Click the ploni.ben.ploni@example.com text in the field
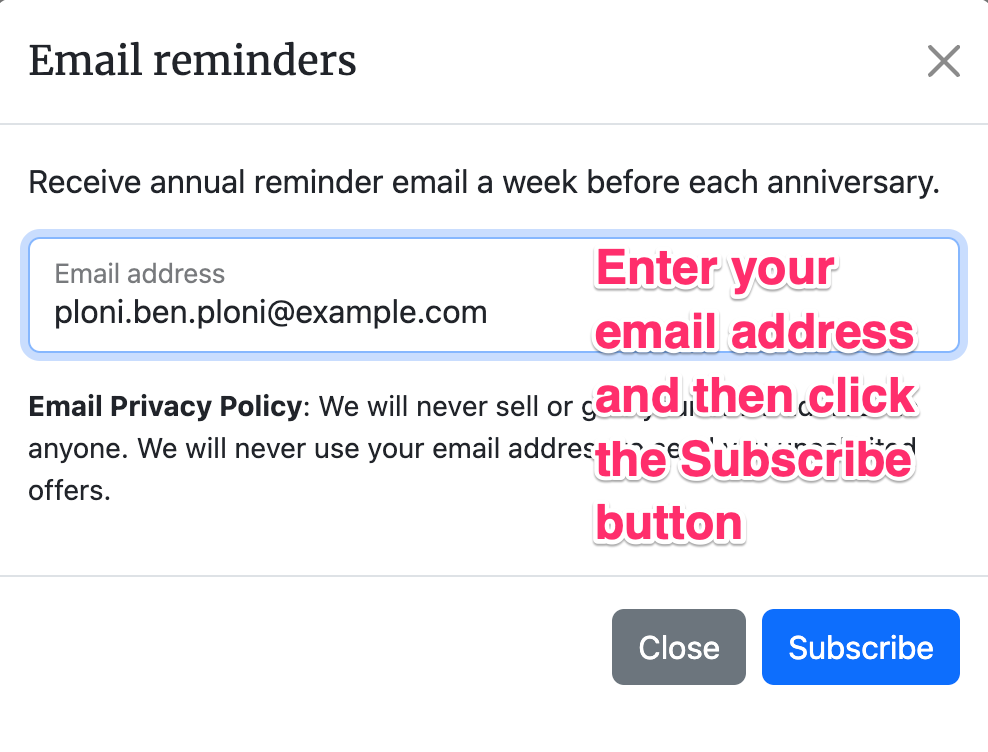The image size is (988, 752). coord(271,313)
